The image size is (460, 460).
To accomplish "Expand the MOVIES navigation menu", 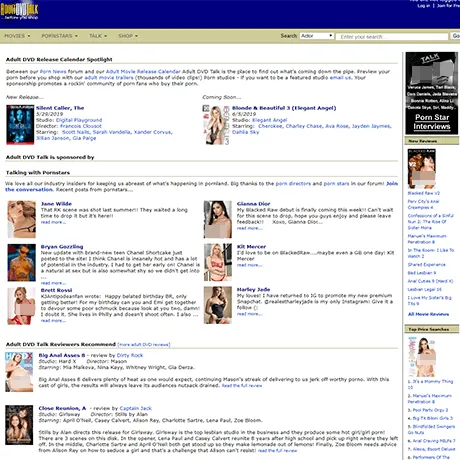I will point(17,36).
